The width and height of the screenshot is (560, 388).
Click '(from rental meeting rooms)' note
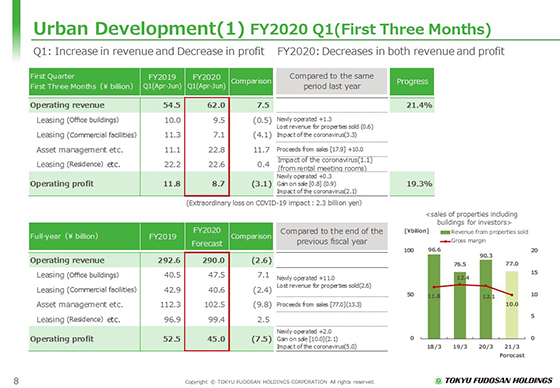tap(322, 168)
